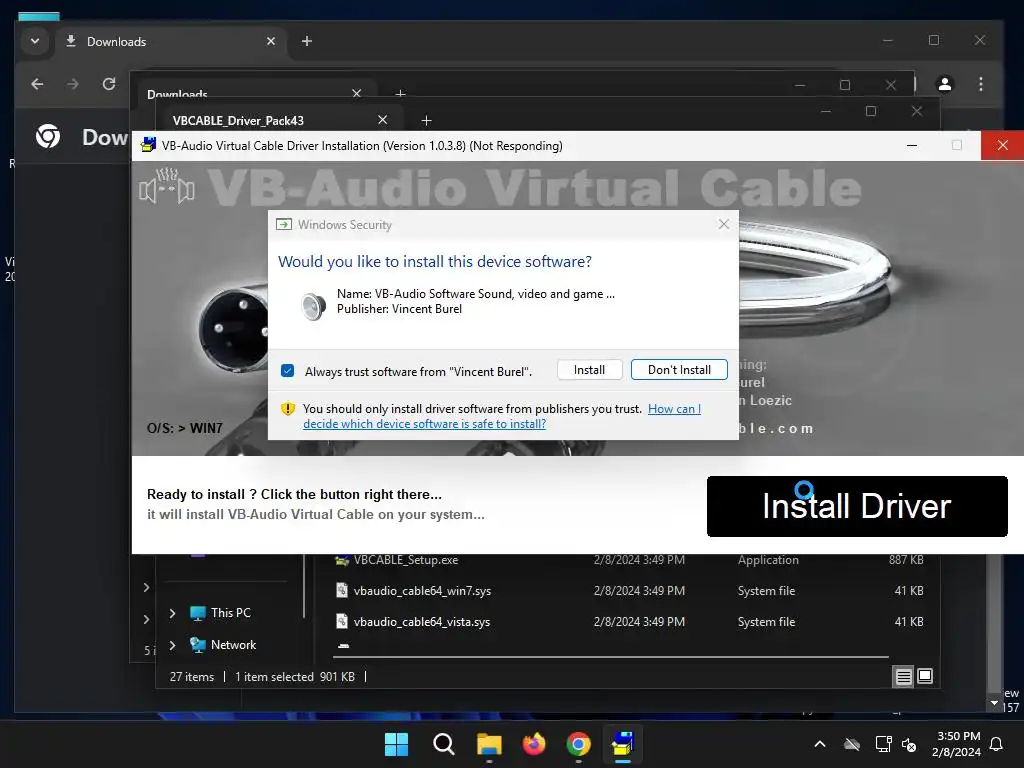Click the Don't Install button
Image resolution: width=1024 pixels, height=768 pixels.
click(x=679, y=370)
